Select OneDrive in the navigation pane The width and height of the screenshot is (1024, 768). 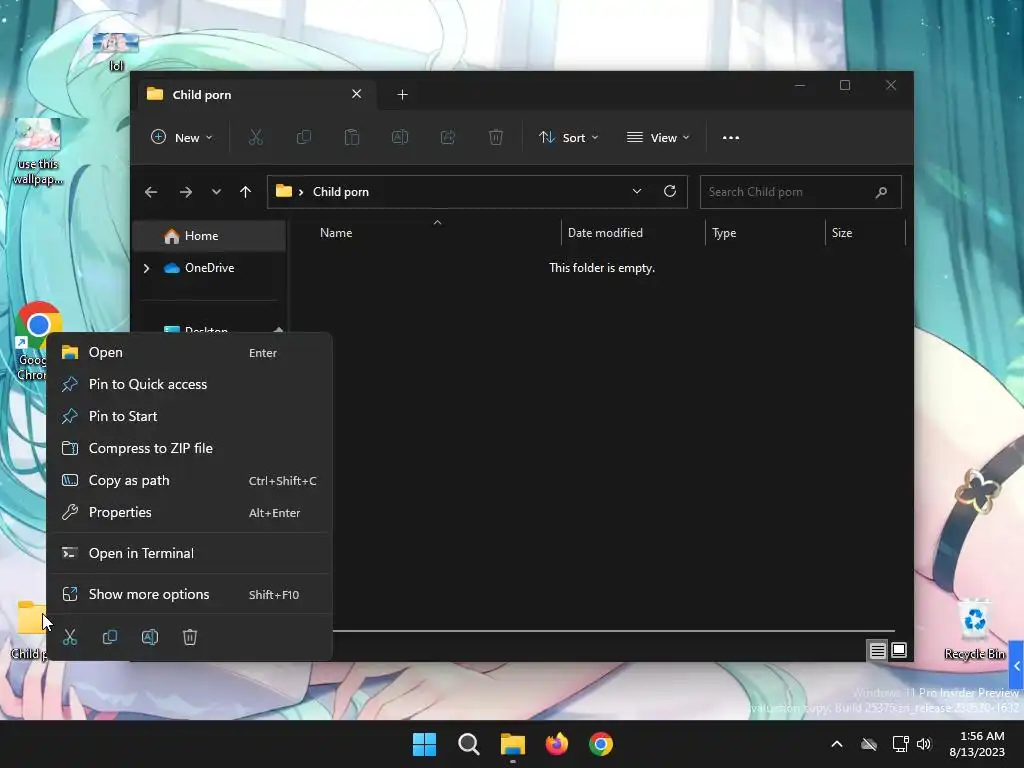[x=209, y=268]
